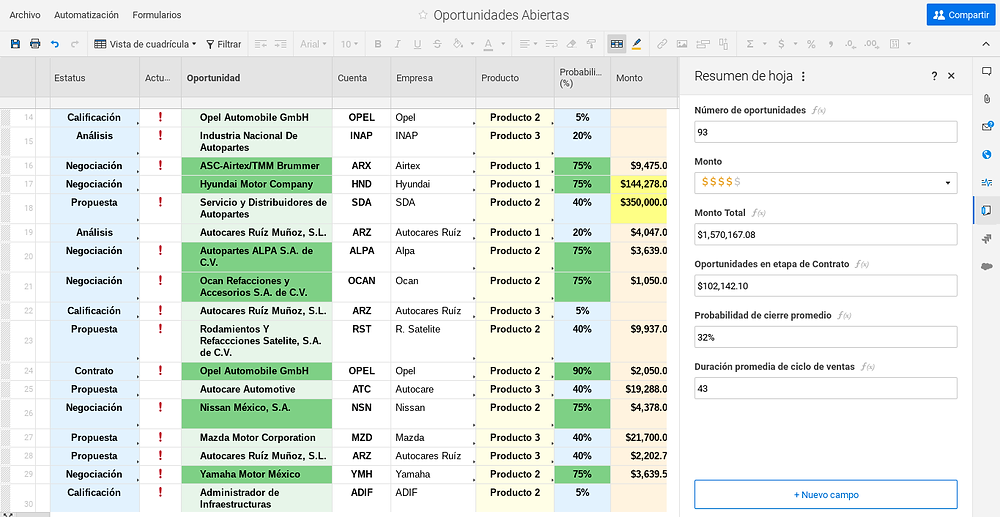Add a summary field with Nuevo campo
The width and height of the screenshot is (1000, 517).
pyautogui.click(x=826, y=494)
